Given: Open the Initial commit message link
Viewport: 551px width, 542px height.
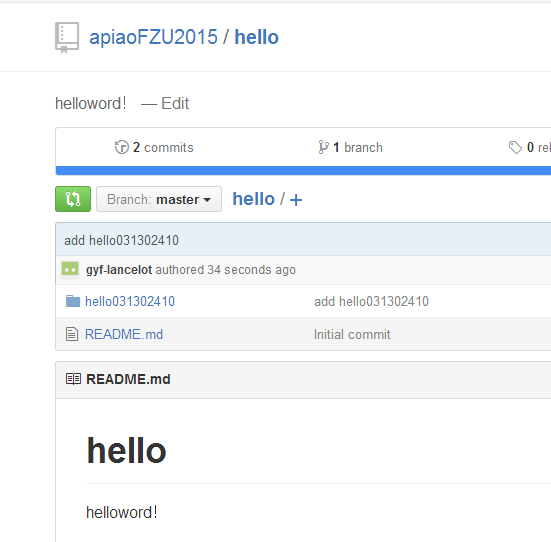Looking at the screenshot, I should pyautogui.click(x=352, y=334).
